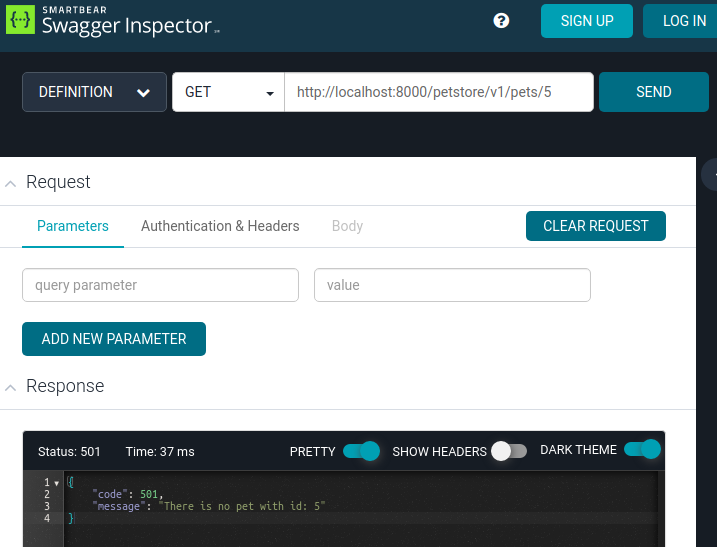Click the SIGN UP button
Screen dimensions: 717x547
pos(587,21)
